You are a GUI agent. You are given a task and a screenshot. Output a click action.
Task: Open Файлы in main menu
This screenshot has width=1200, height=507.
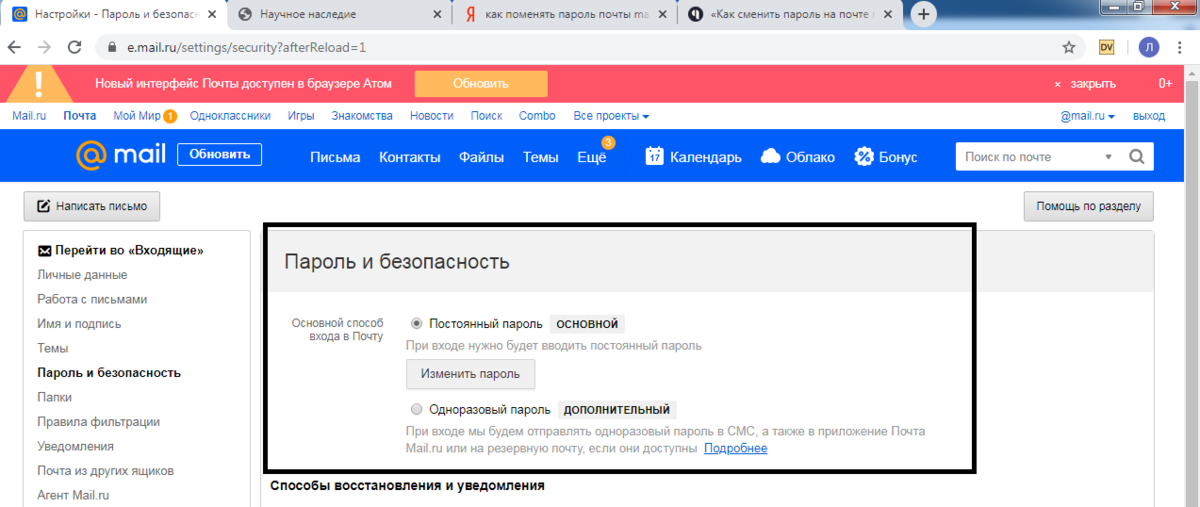click(x=481, y=157)
